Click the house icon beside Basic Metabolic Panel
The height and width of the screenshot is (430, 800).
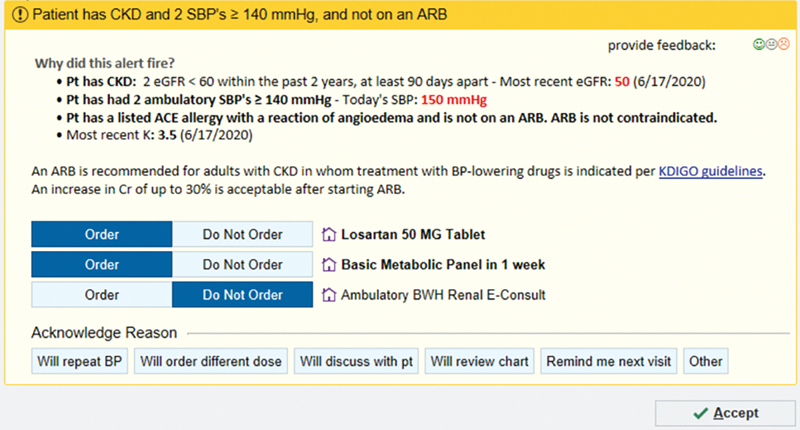329,265
